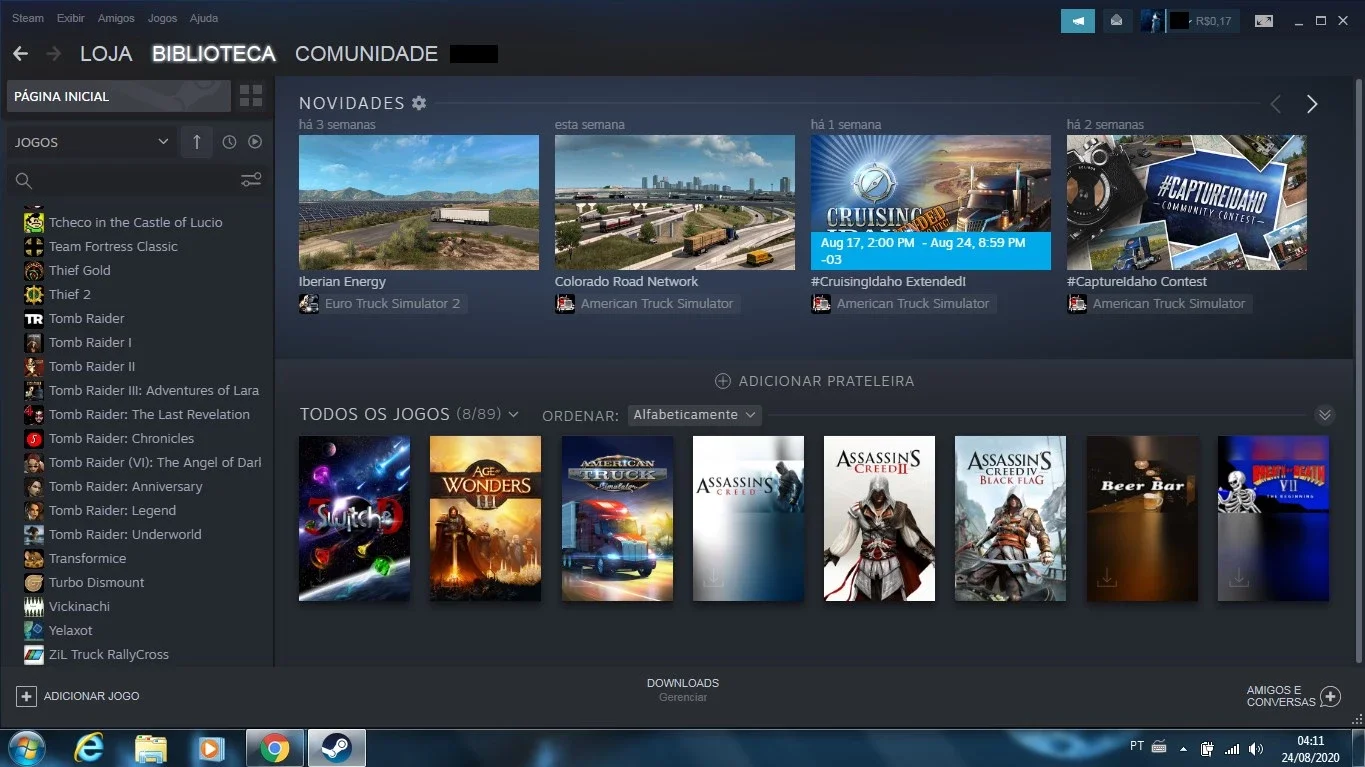Toggle show ready-to-play games icon
The width and height of the screenshot is (1365, 767).
pyautogui.click(x=255, y=142)
